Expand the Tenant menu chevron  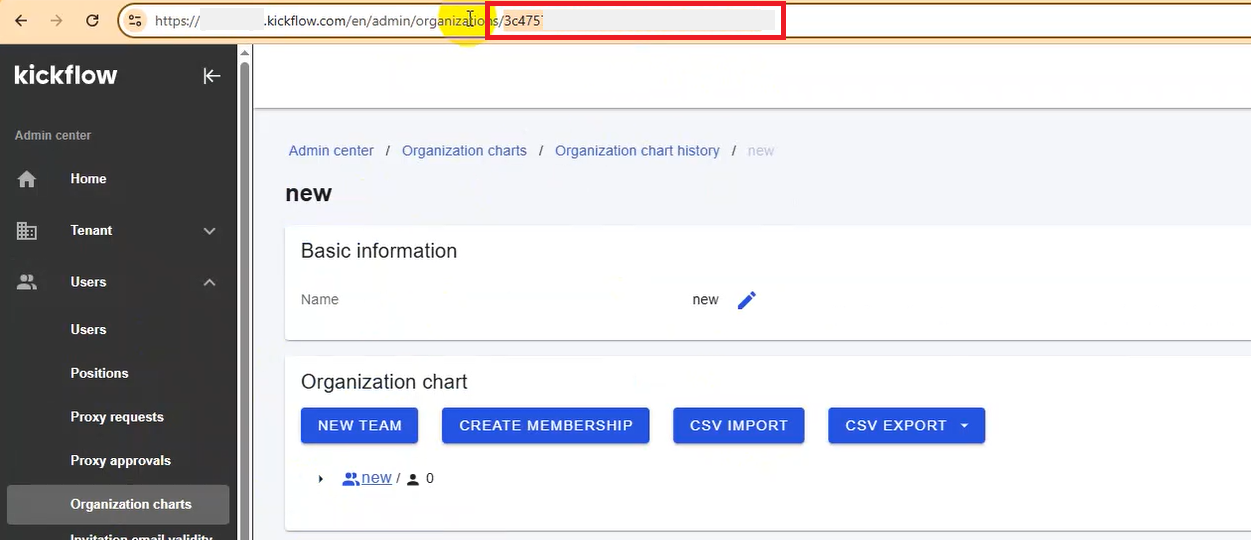click(210, 231)
